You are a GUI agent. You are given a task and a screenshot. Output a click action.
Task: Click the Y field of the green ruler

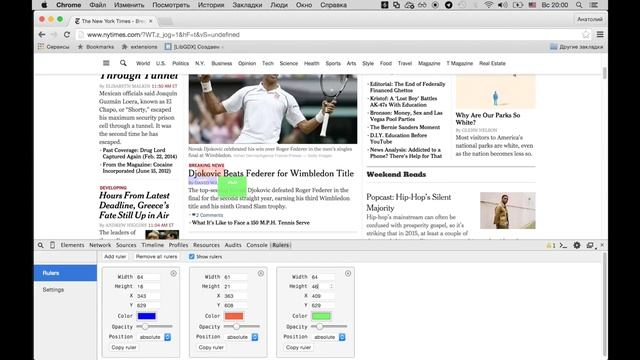(323, 305)
